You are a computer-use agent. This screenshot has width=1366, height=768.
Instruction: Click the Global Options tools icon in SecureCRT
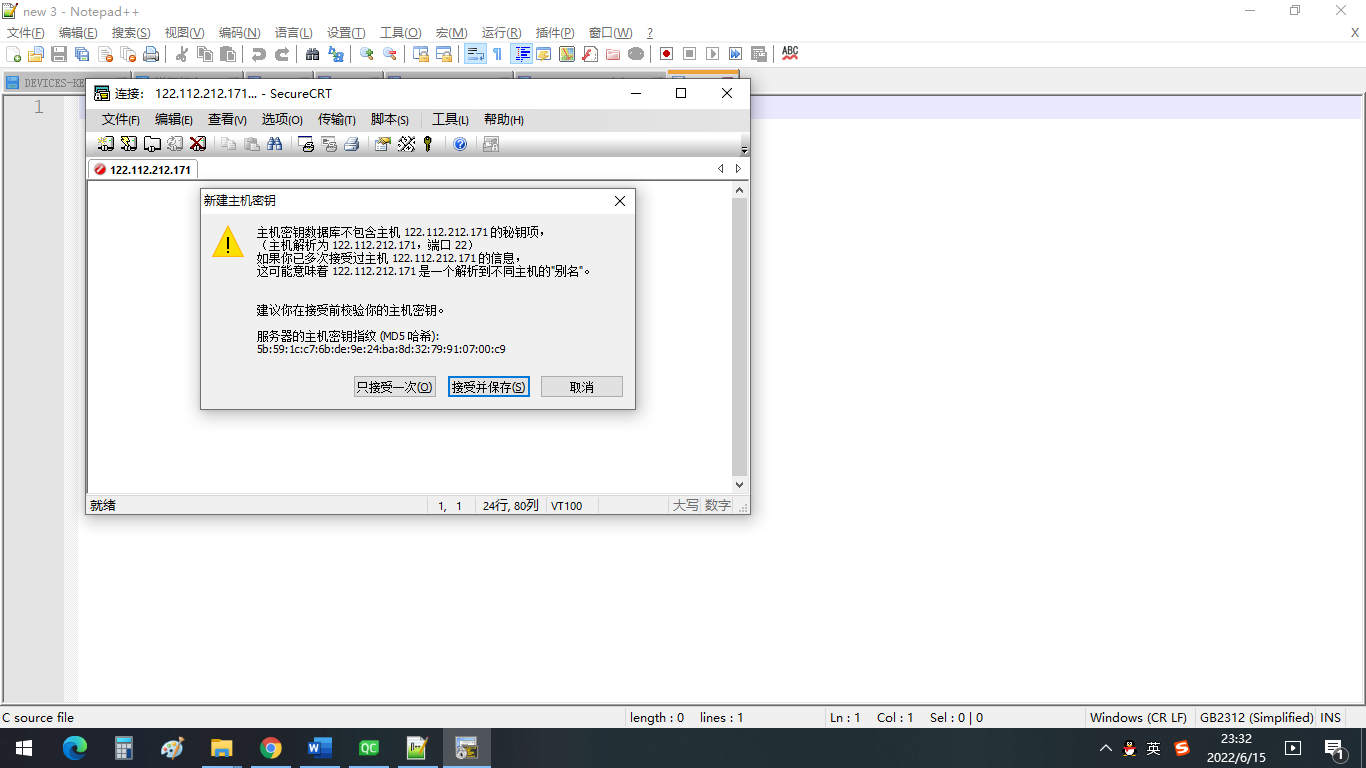click(406, 144)
